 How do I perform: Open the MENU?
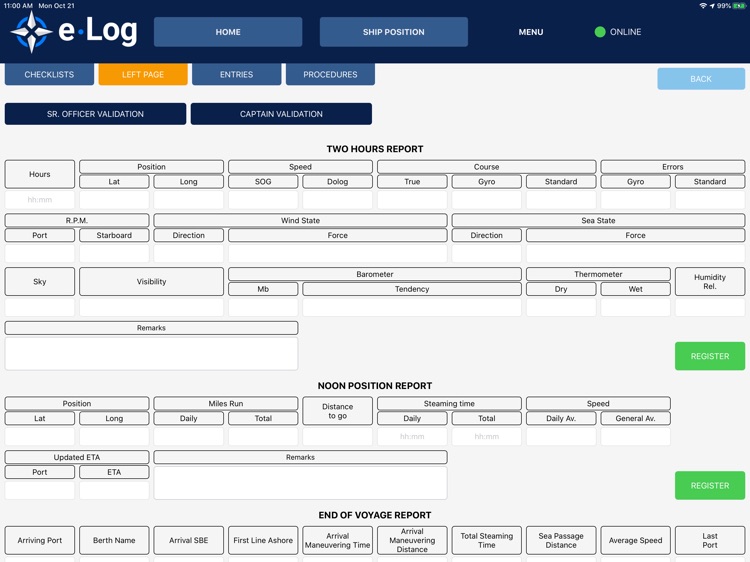click(531, 32)
